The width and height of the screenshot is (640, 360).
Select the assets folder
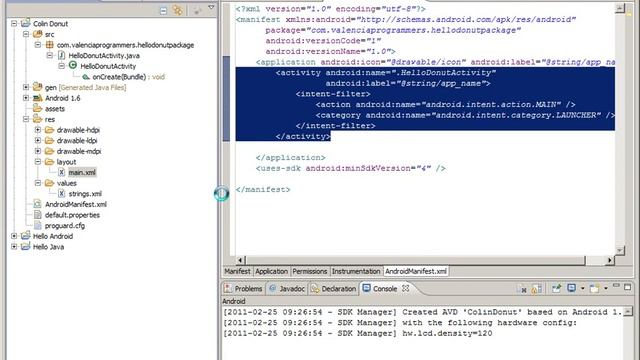tap(55, 109)
